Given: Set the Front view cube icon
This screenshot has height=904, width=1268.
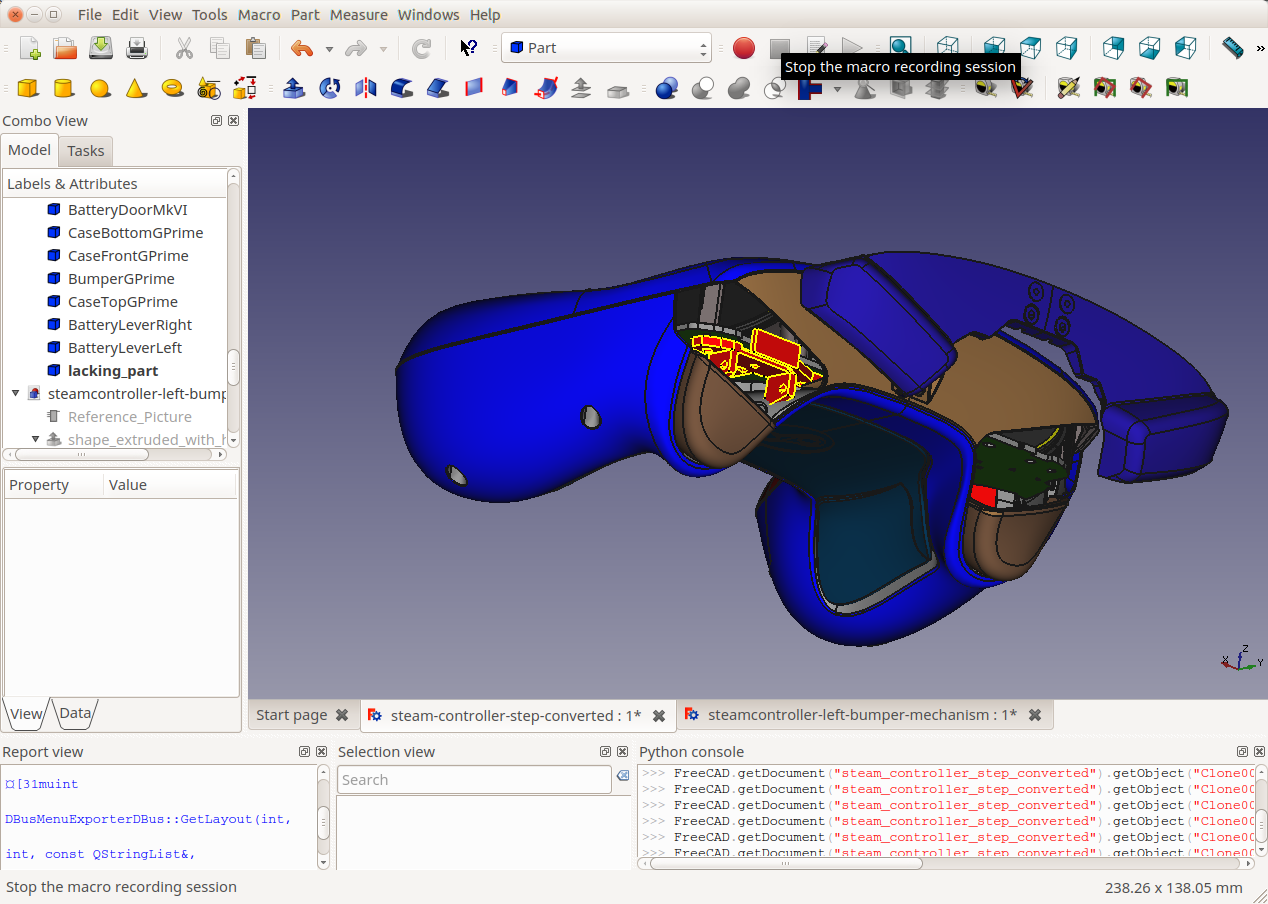Looking at the screenshot, I should pos(995,47).
